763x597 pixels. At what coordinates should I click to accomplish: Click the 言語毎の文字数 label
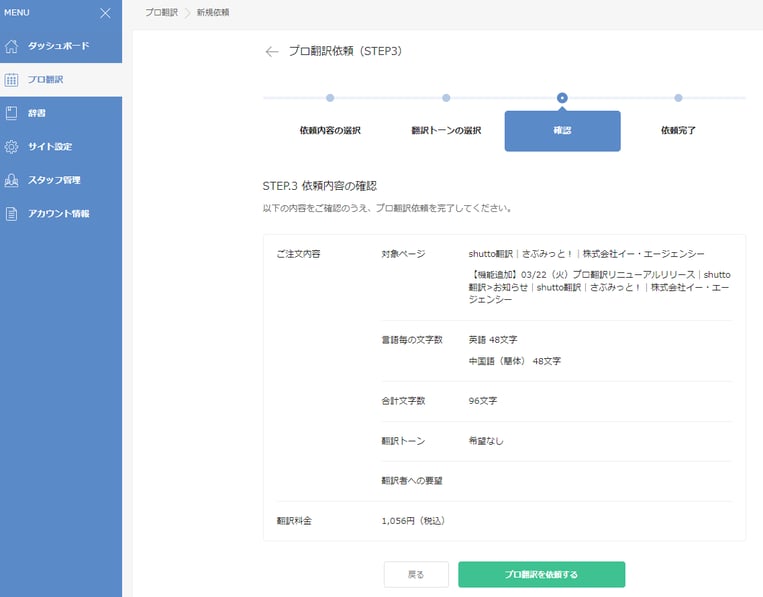[412, 340]
